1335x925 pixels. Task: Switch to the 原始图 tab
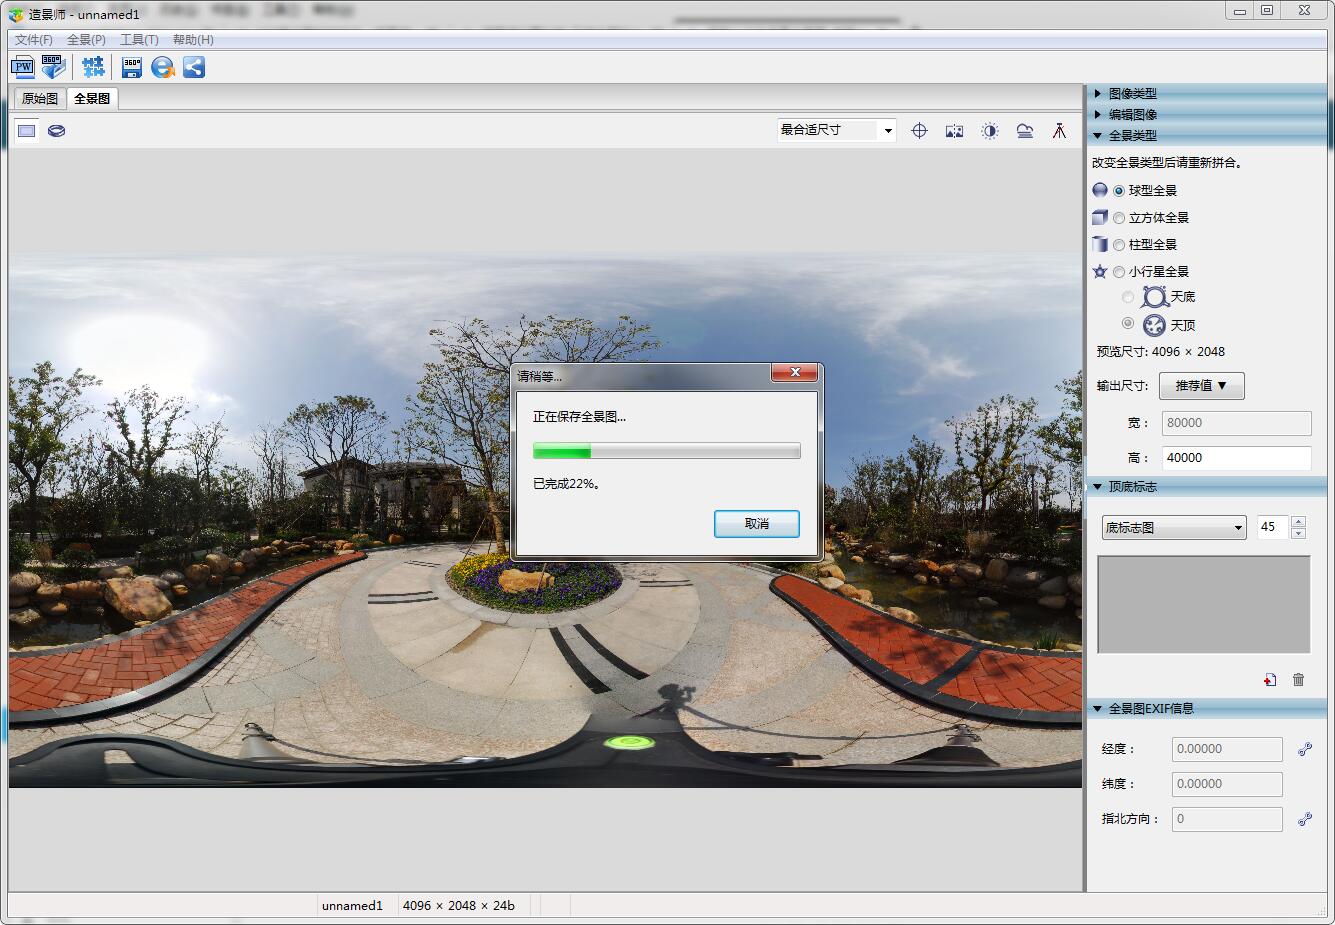click(x=40, y=99)
